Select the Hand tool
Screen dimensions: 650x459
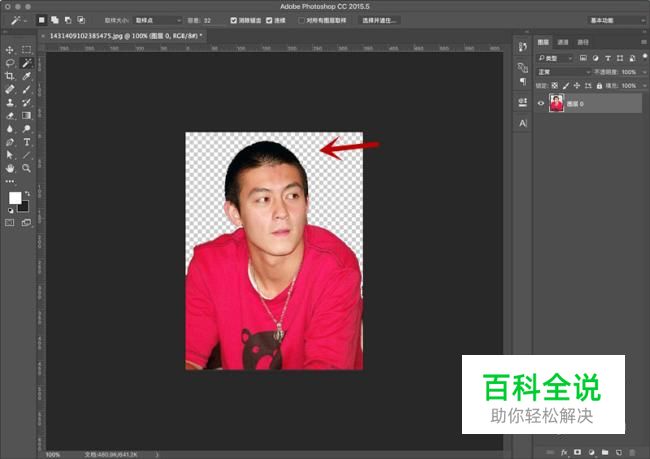10,168
